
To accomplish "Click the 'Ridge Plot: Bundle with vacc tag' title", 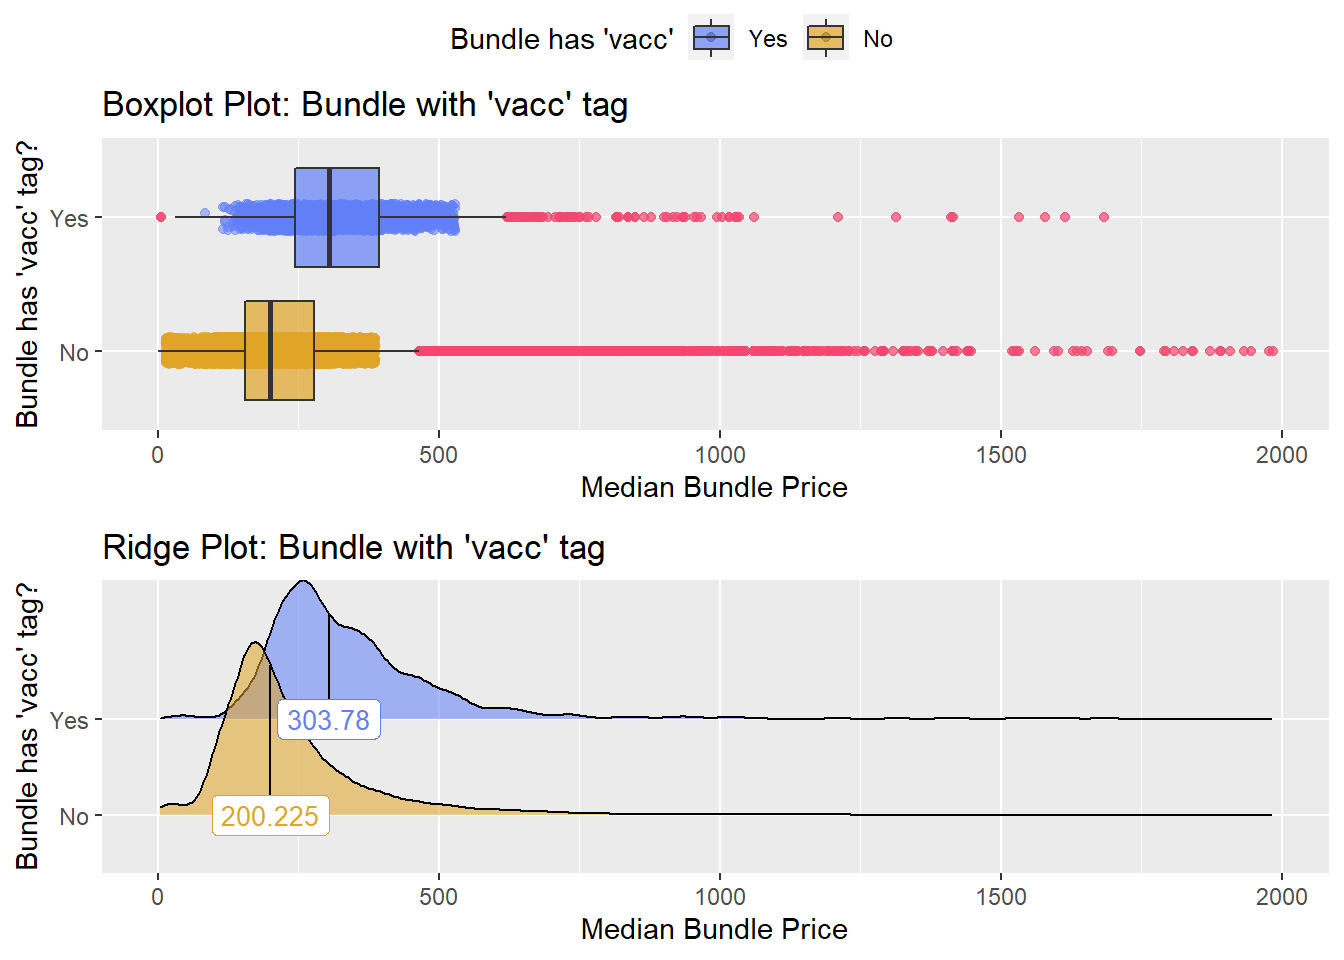I will tap(353, 547).
